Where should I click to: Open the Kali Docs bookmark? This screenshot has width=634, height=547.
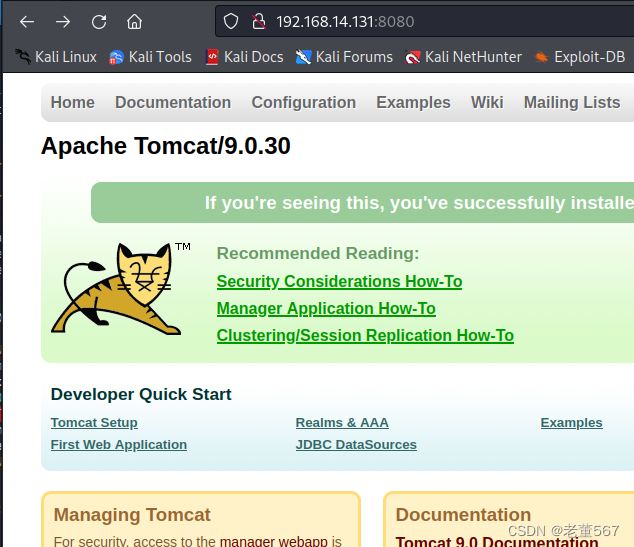tap(244, 57)
